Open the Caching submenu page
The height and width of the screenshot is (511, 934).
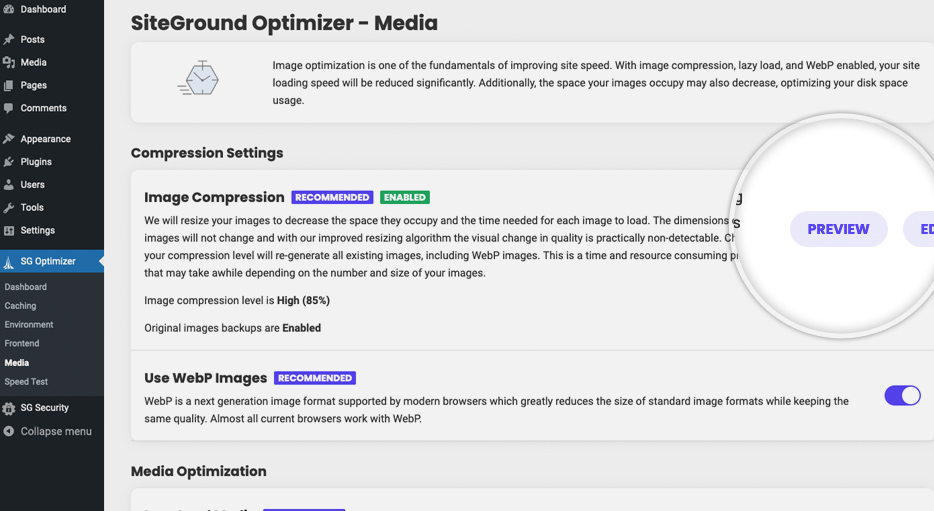point(20,306)
